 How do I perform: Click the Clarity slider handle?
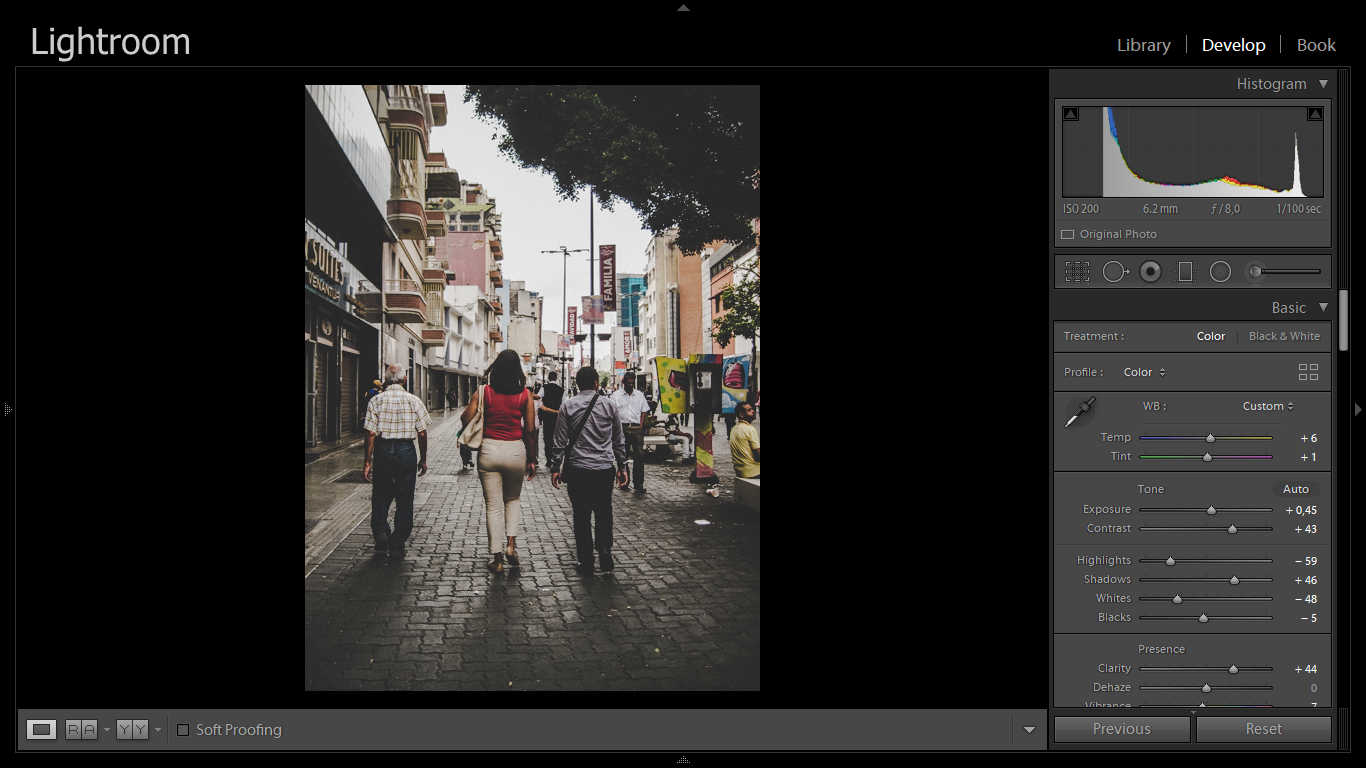pyautogui.click(x=1233, y=669)
